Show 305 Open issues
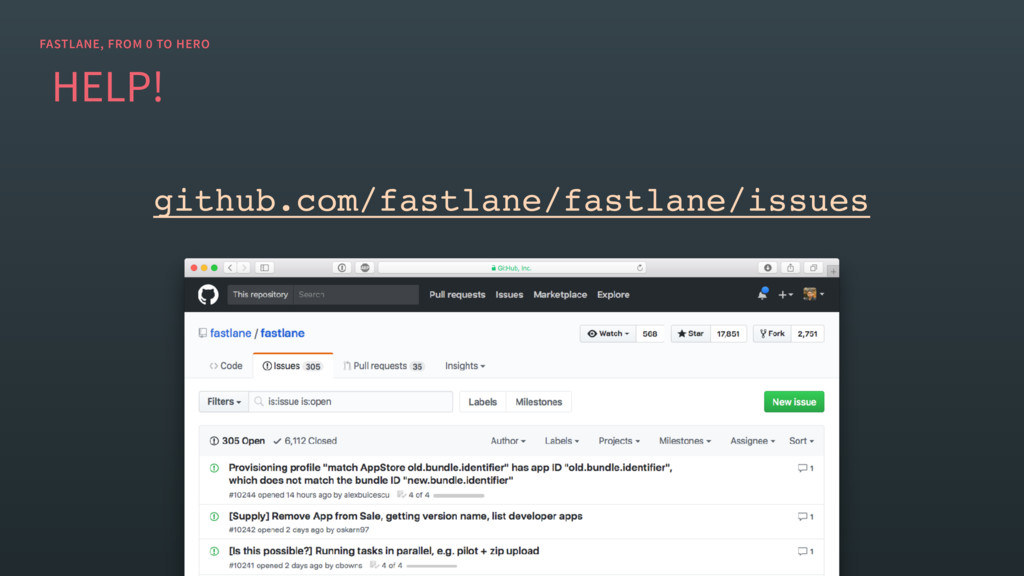This screenshot has width=1024, height=576. 237,441
